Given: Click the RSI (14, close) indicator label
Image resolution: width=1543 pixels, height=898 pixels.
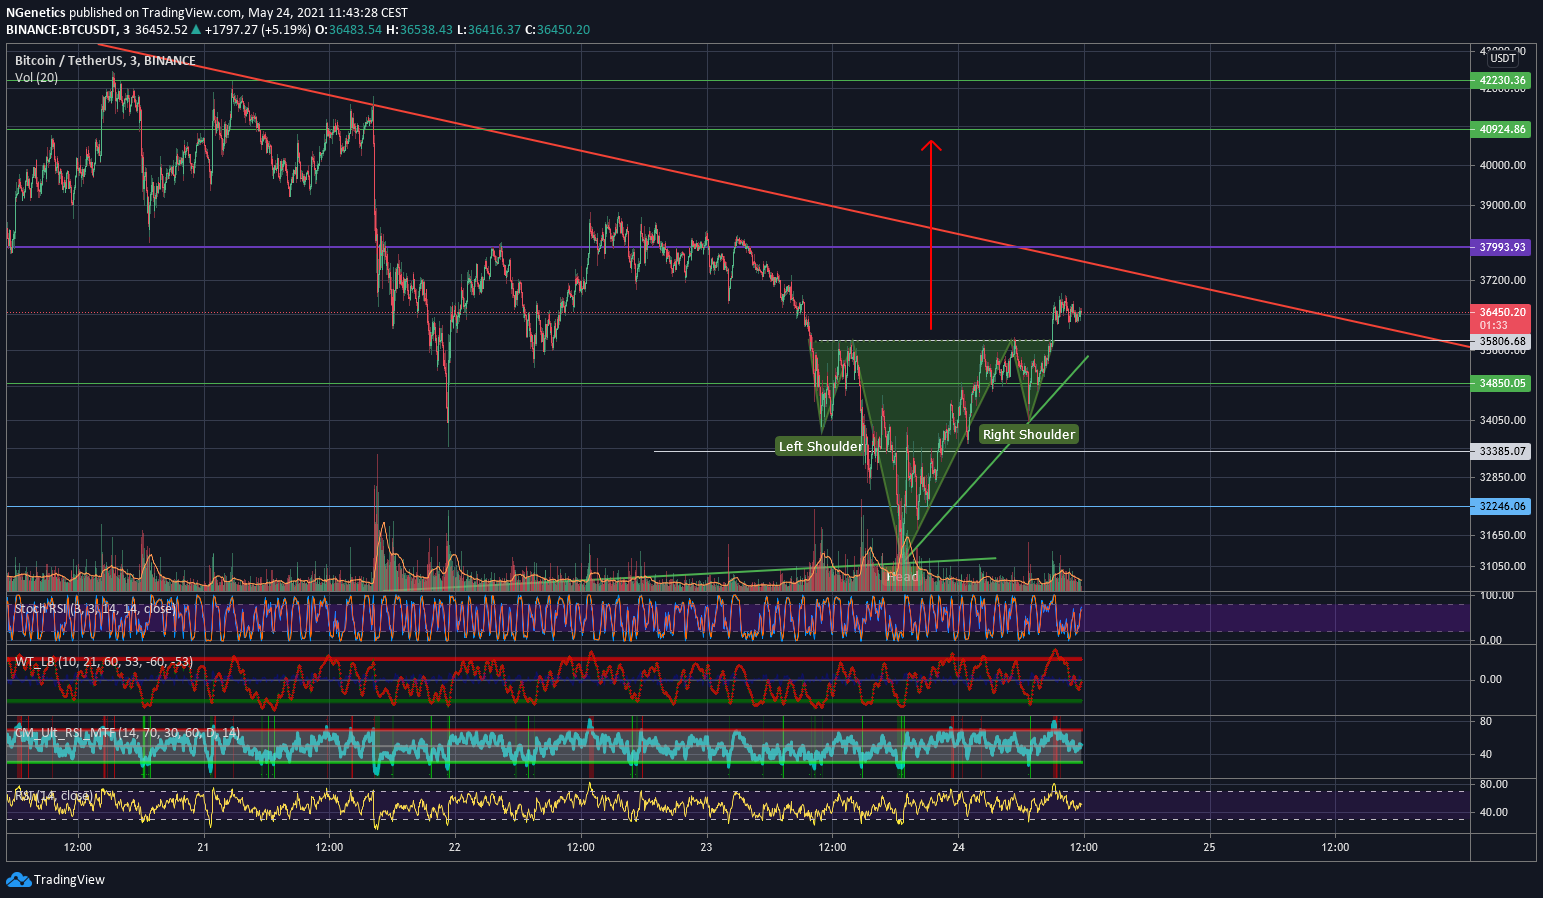Looking at the screenshot, I should (54, 796).
